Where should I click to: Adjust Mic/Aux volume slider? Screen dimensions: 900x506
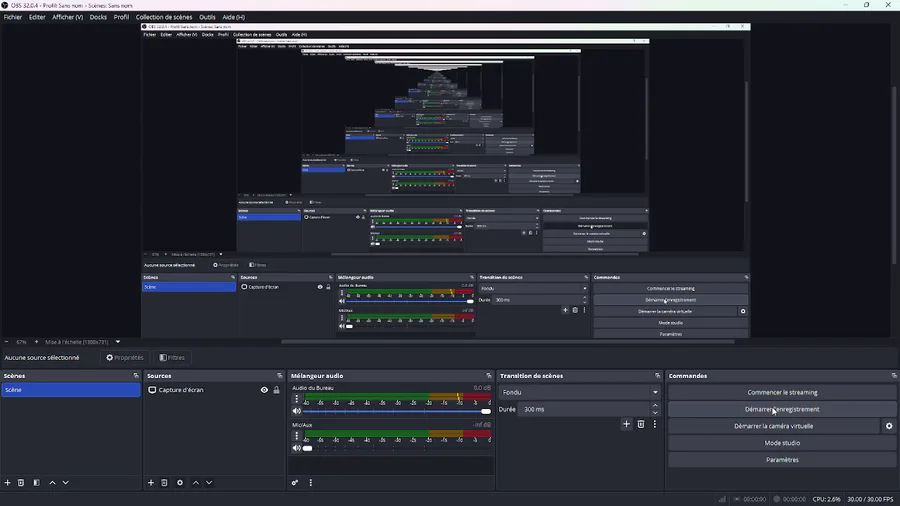[x=397, y=448]
